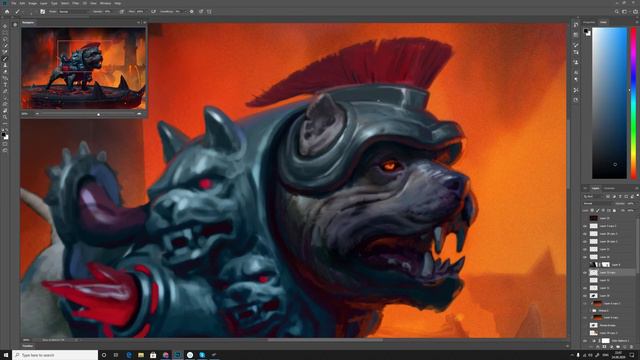The image size is (640, 360).
Task: Toggle layer filtering switch in Layers panel
Action: click(x=638, y=196)
